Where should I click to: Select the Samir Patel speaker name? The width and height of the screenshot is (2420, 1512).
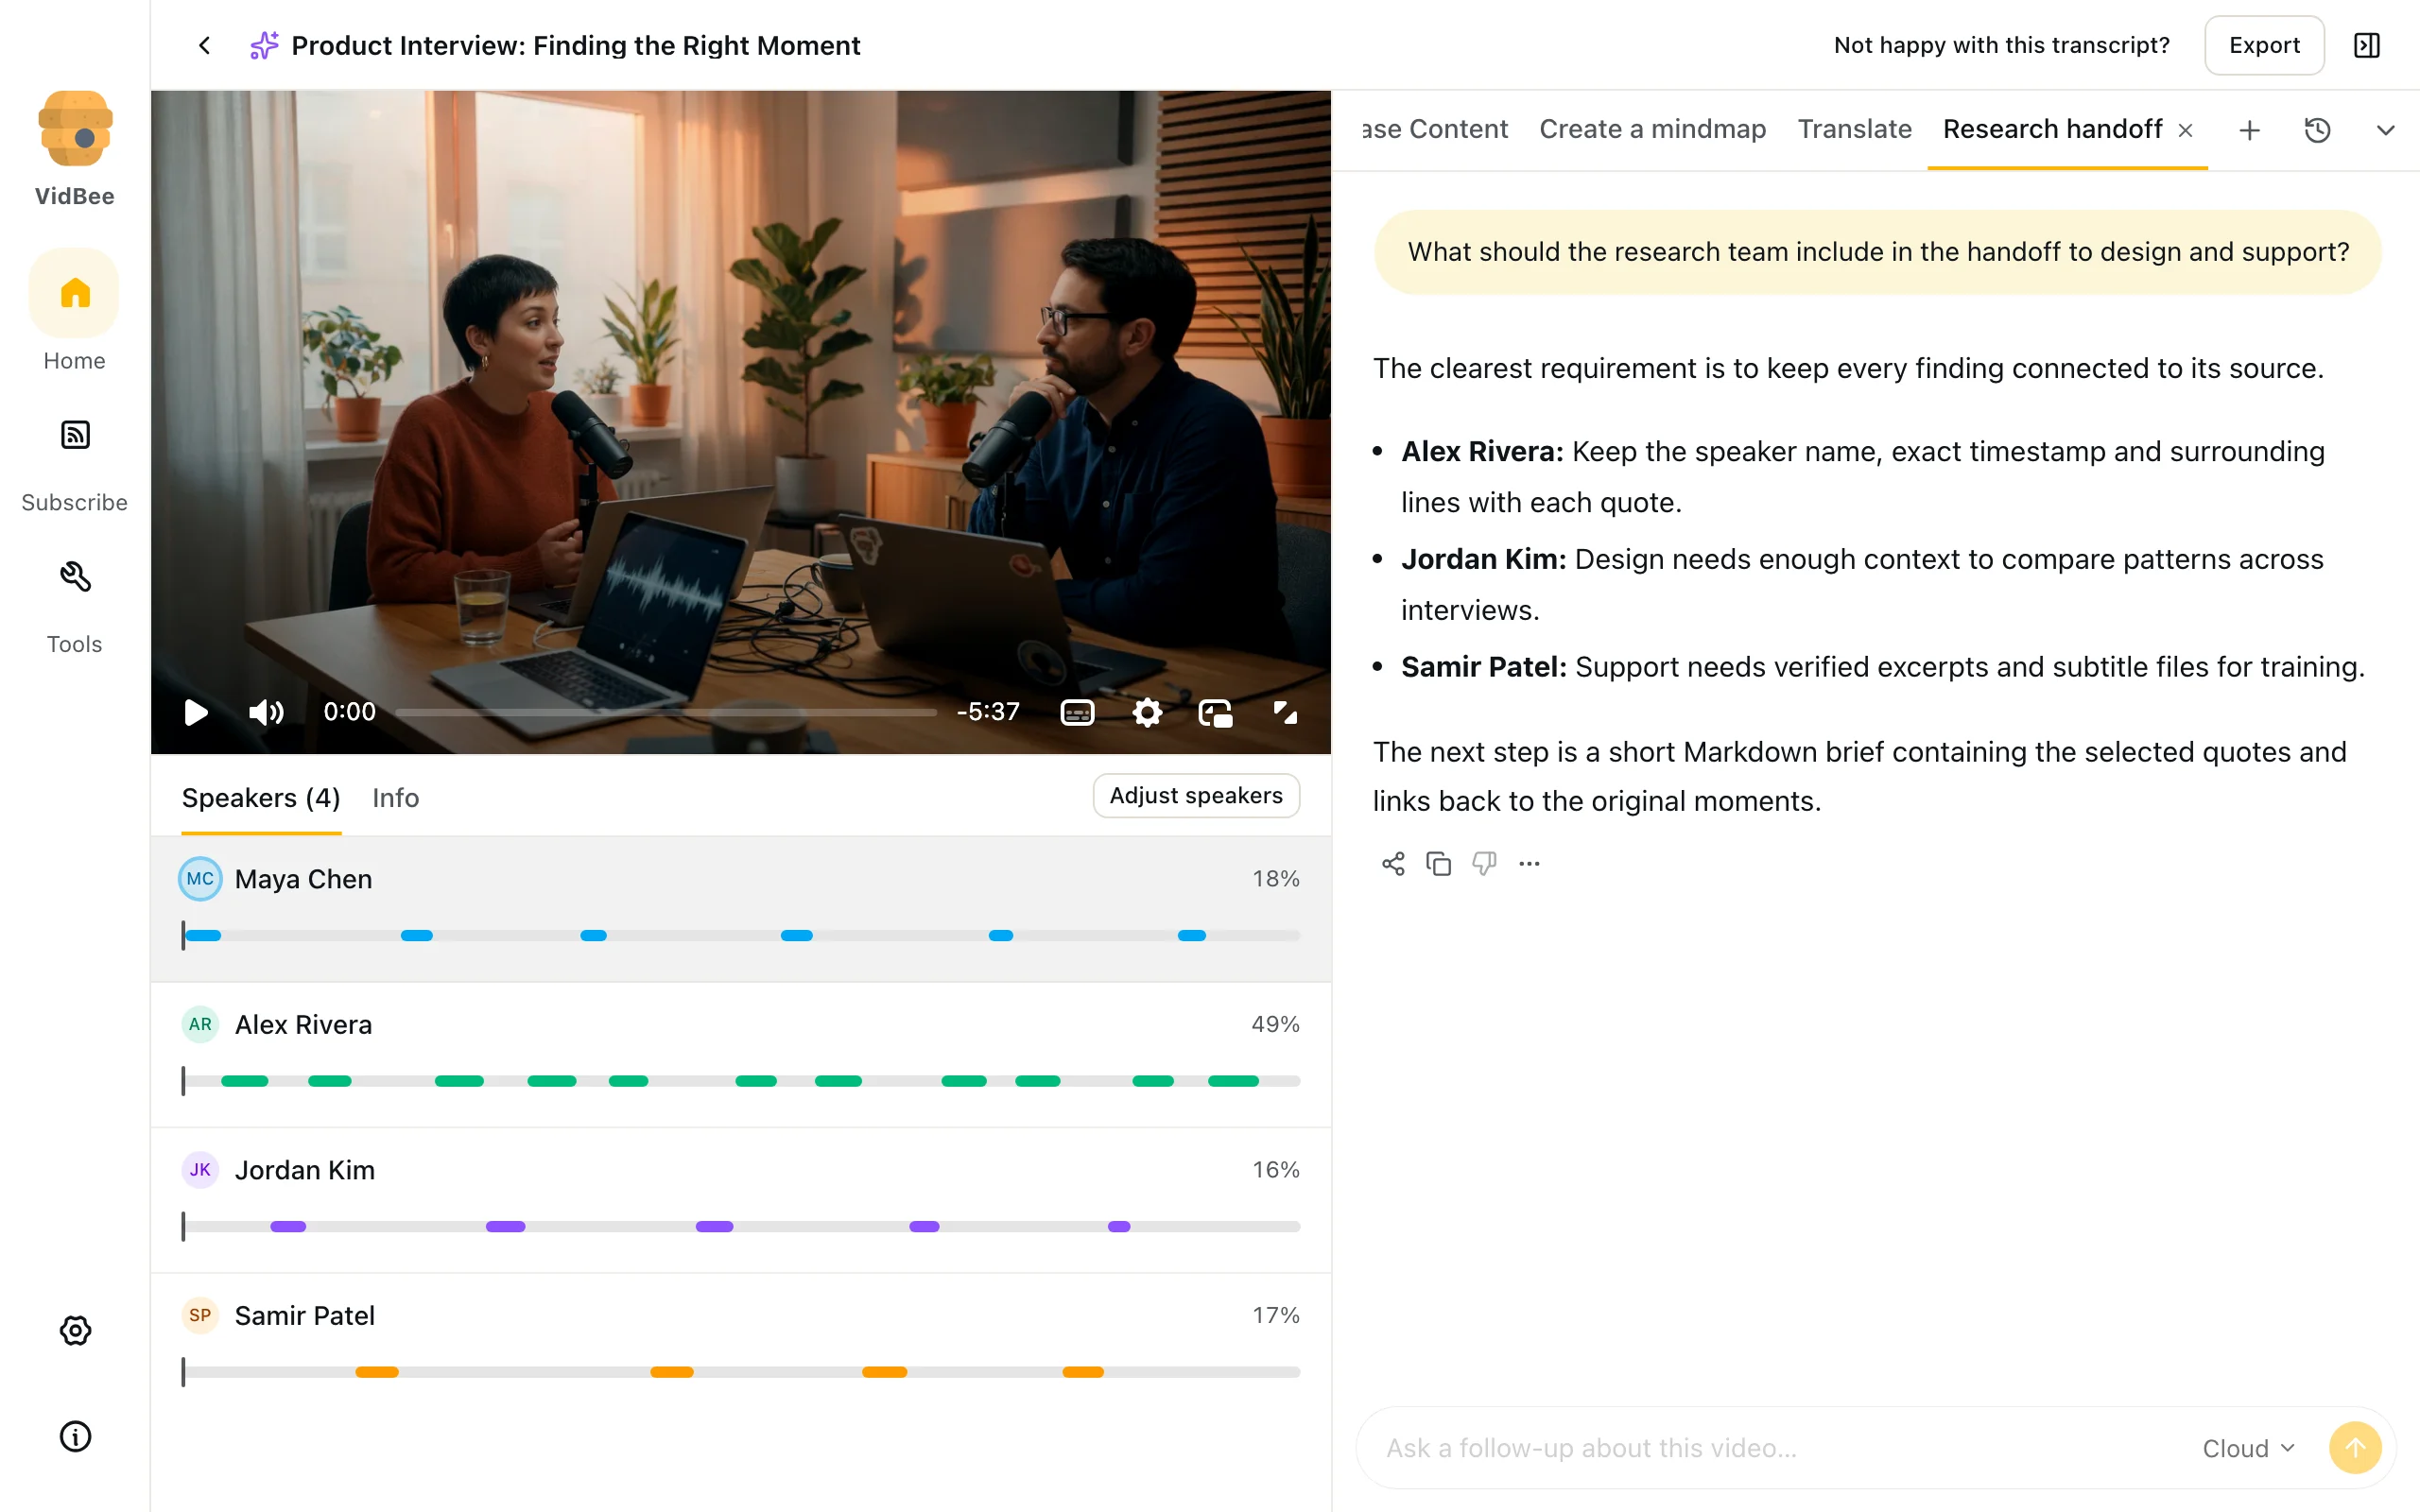(x=304, y=1315)
